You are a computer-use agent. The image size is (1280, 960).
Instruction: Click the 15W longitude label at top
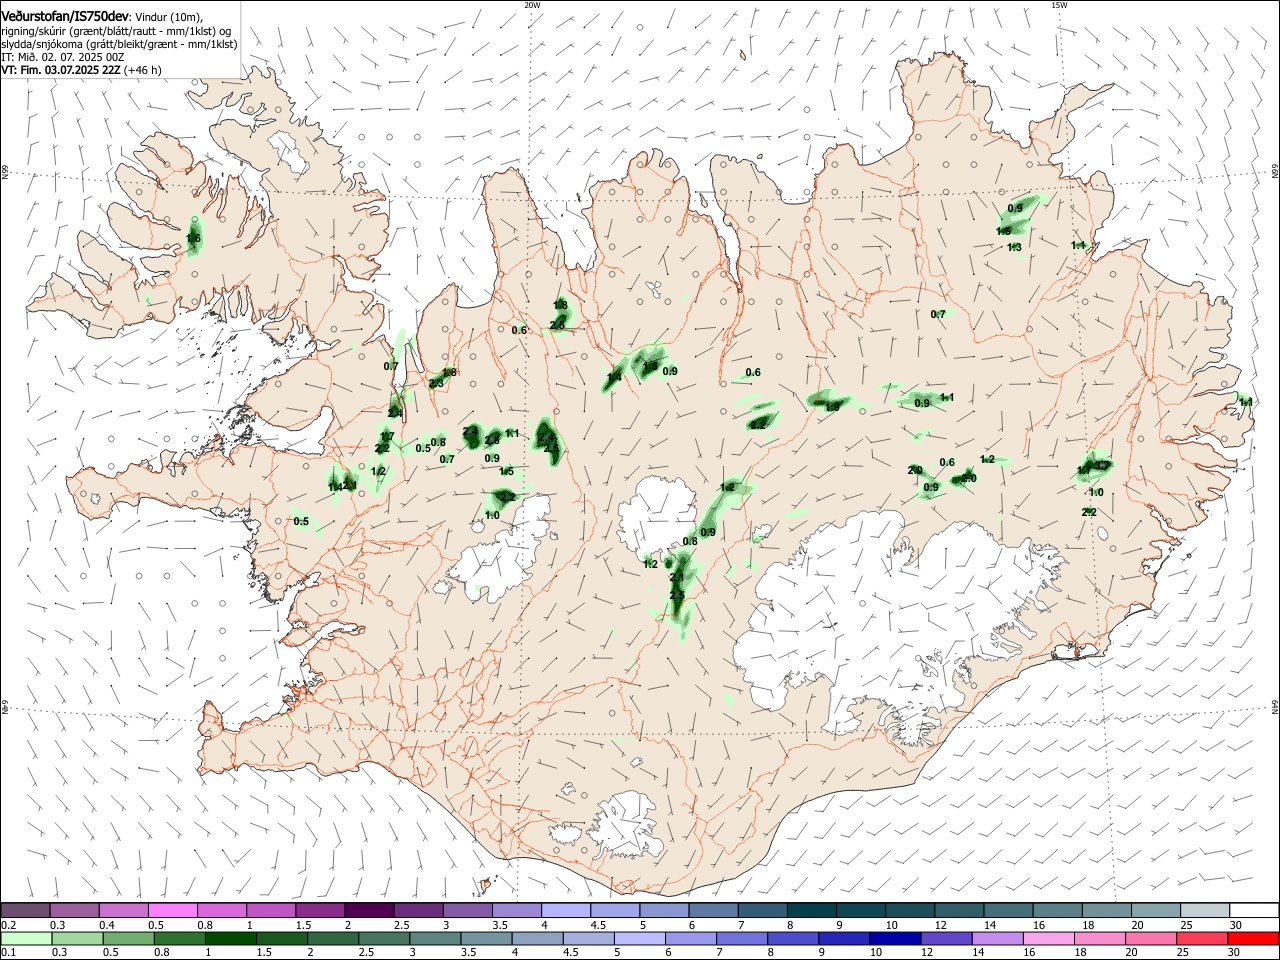pyautogui.click(x=1059, y=5)
